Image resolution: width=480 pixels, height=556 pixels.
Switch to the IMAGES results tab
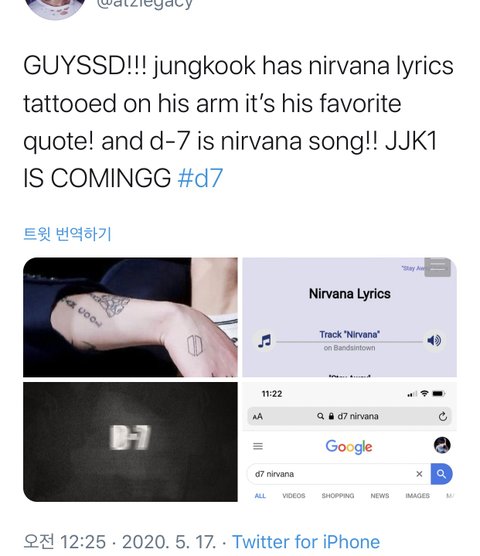417,496
